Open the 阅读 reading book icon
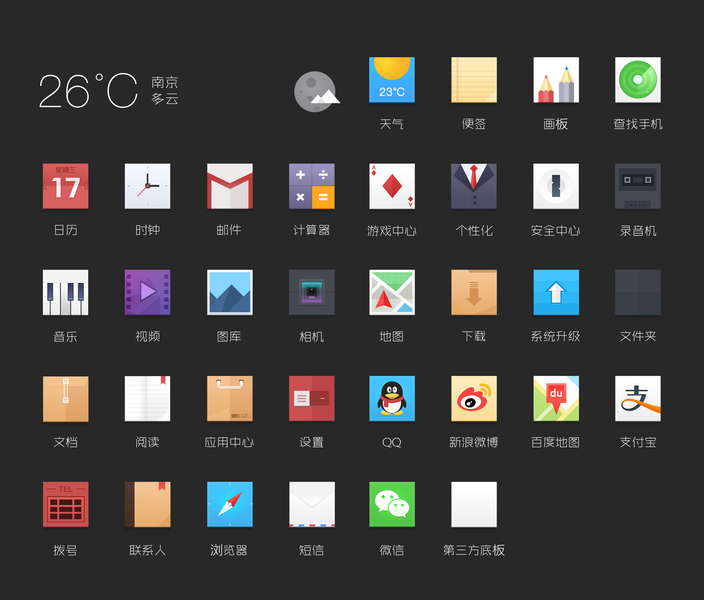This screenshot has width=704, height=600. coord(147,399)
